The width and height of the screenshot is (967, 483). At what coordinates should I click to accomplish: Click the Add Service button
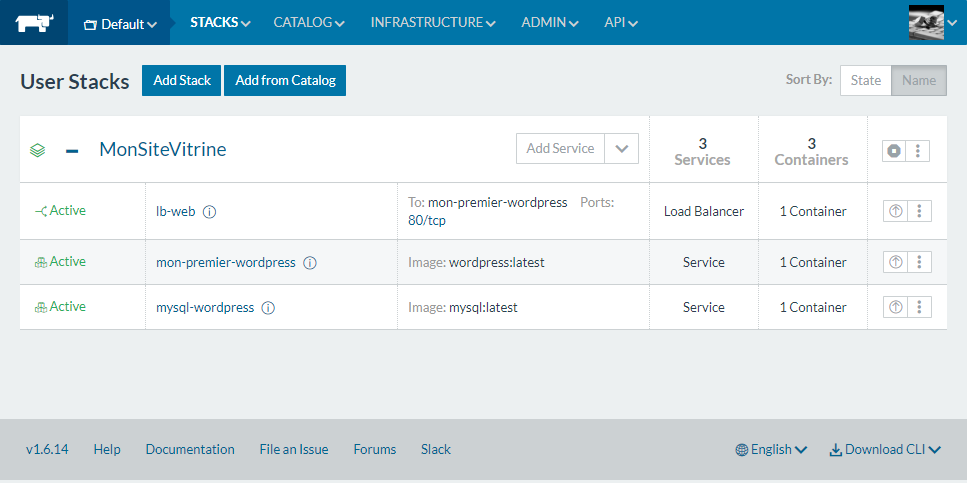[x=560, y=149]
